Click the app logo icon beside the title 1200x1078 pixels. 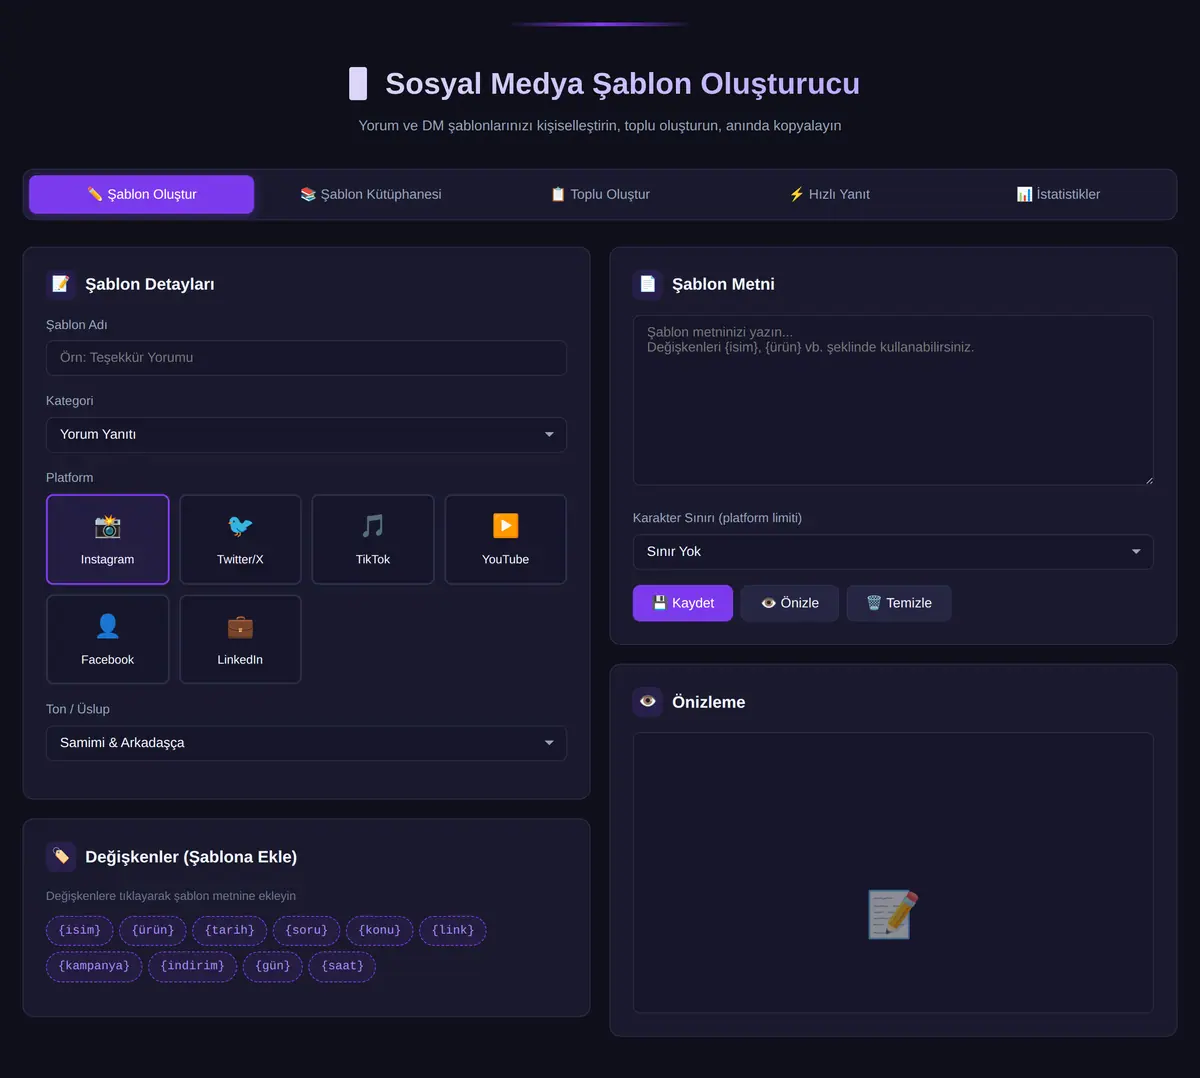358,84
